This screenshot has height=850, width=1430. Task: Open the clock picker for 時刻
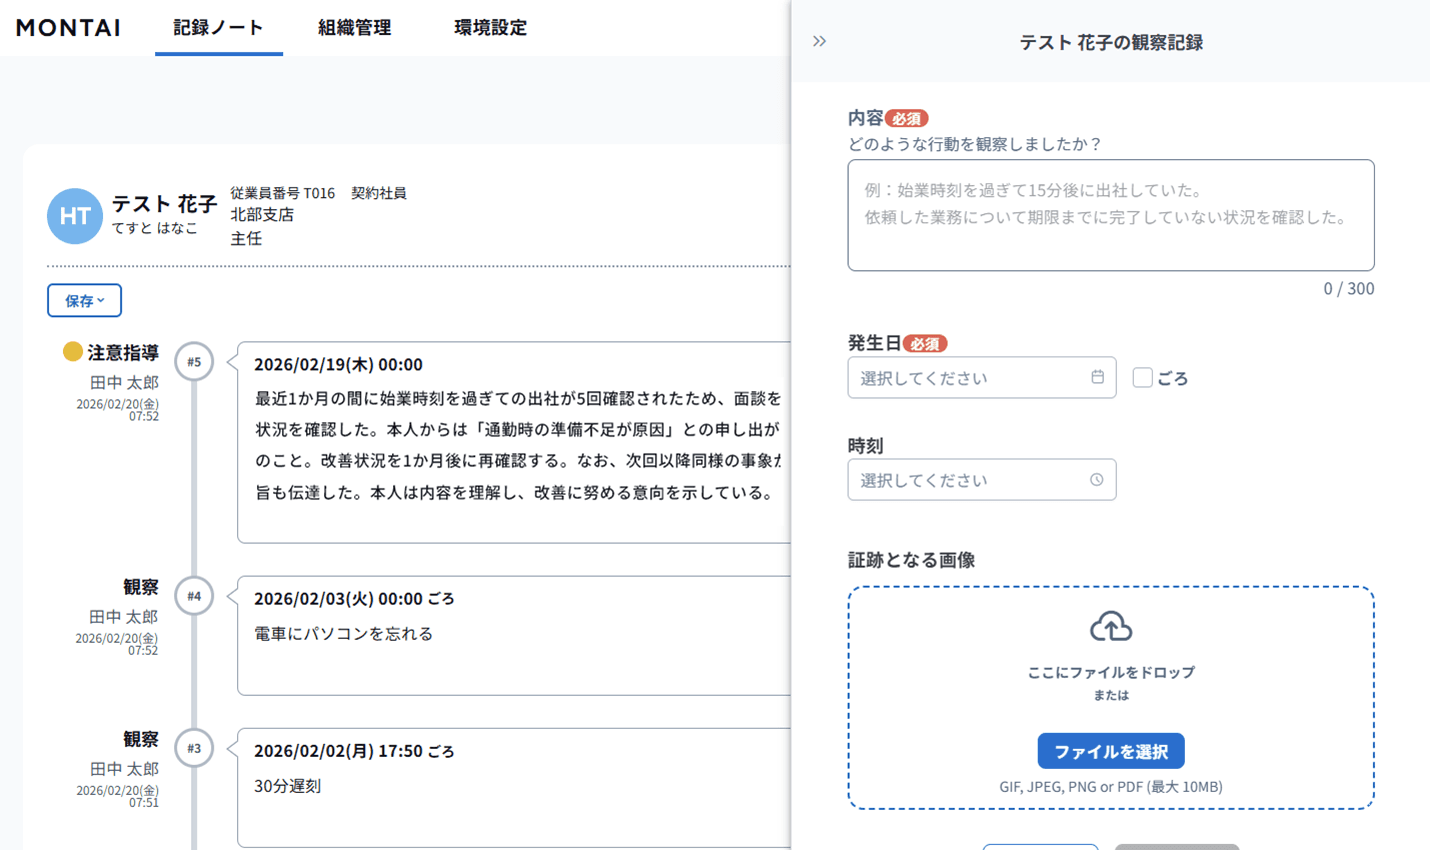(x=1098, y=479)
